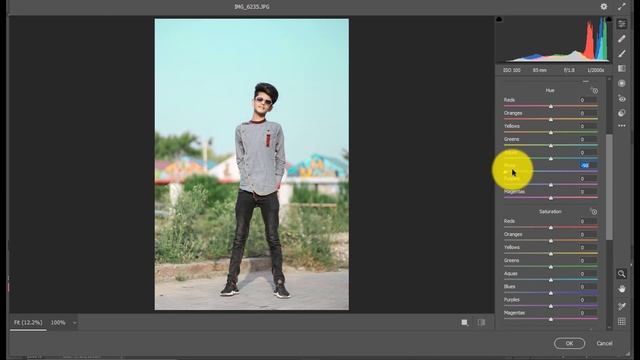Toggle the Color Sampler overlay tool
640x360 pixels.
[x=622, y=306]
